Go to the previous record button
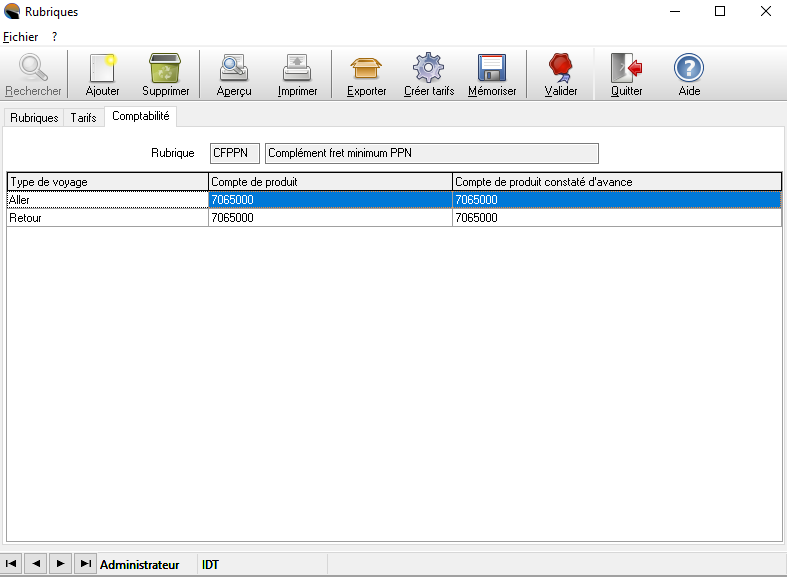This screenshot has width=787, height=577. [37, 564]
